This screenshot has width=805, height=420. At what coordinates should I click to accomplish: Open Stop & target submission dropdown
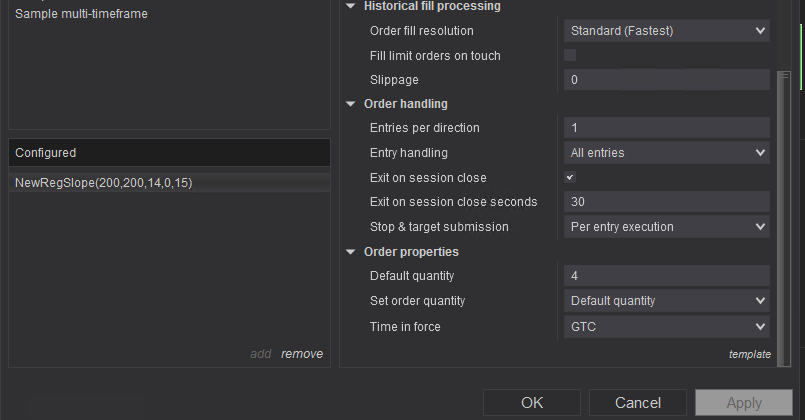coord(666,227)
